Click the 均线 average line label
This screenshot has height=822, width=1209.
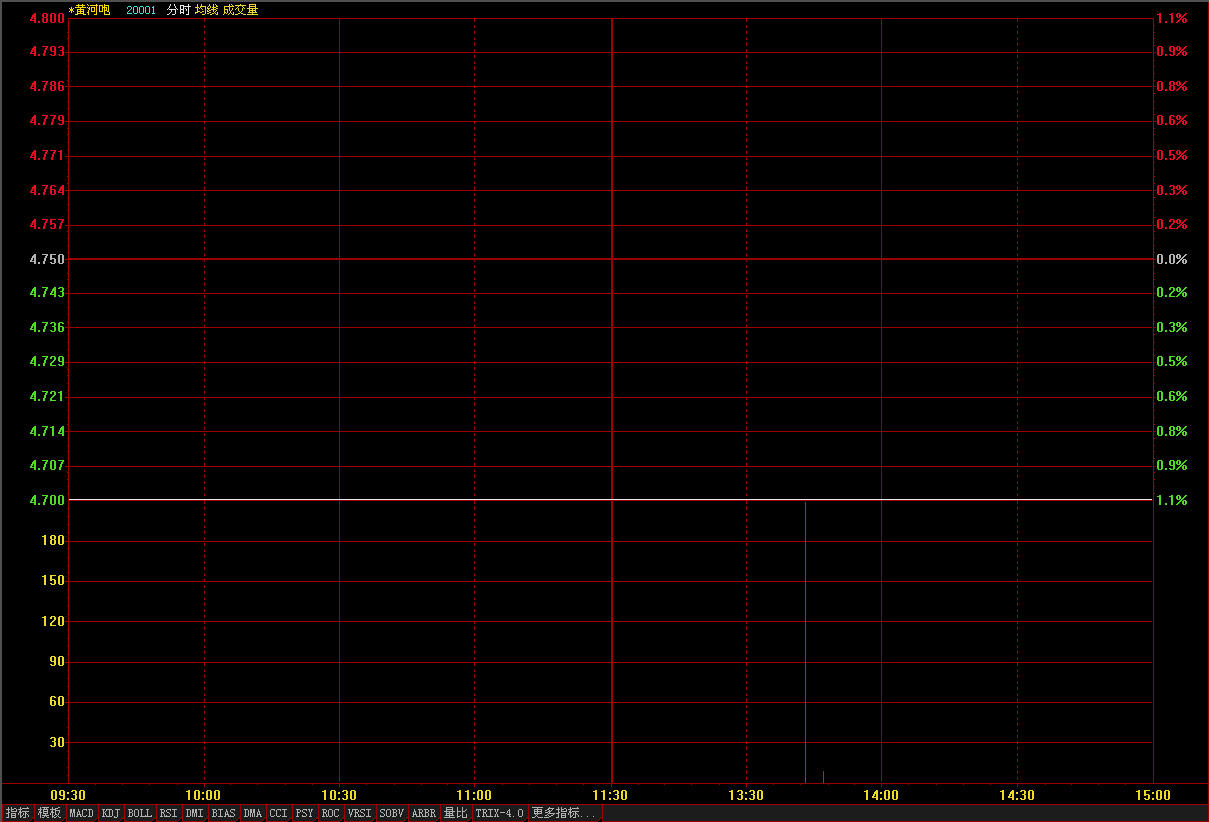(206, 10)
